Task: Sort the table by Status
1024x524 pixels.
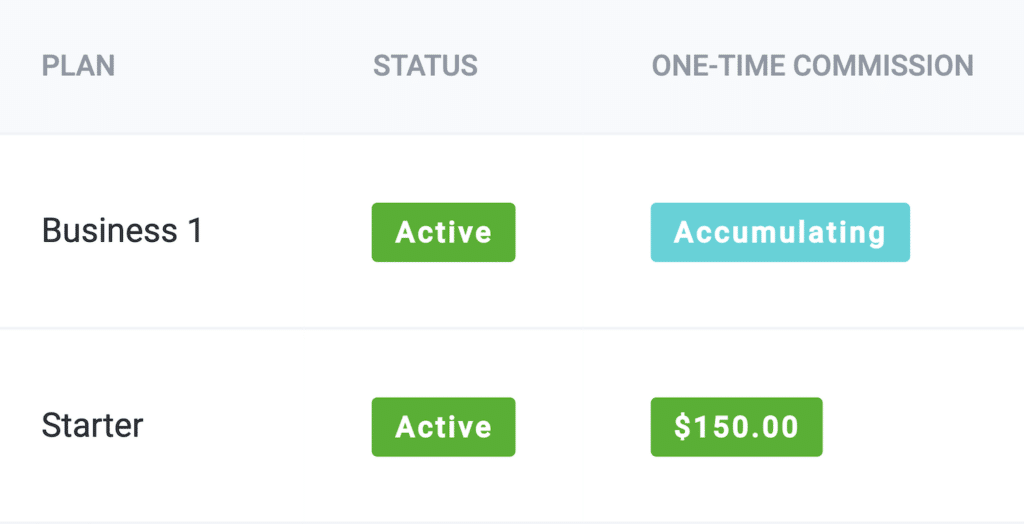Action: click(425, 66)
